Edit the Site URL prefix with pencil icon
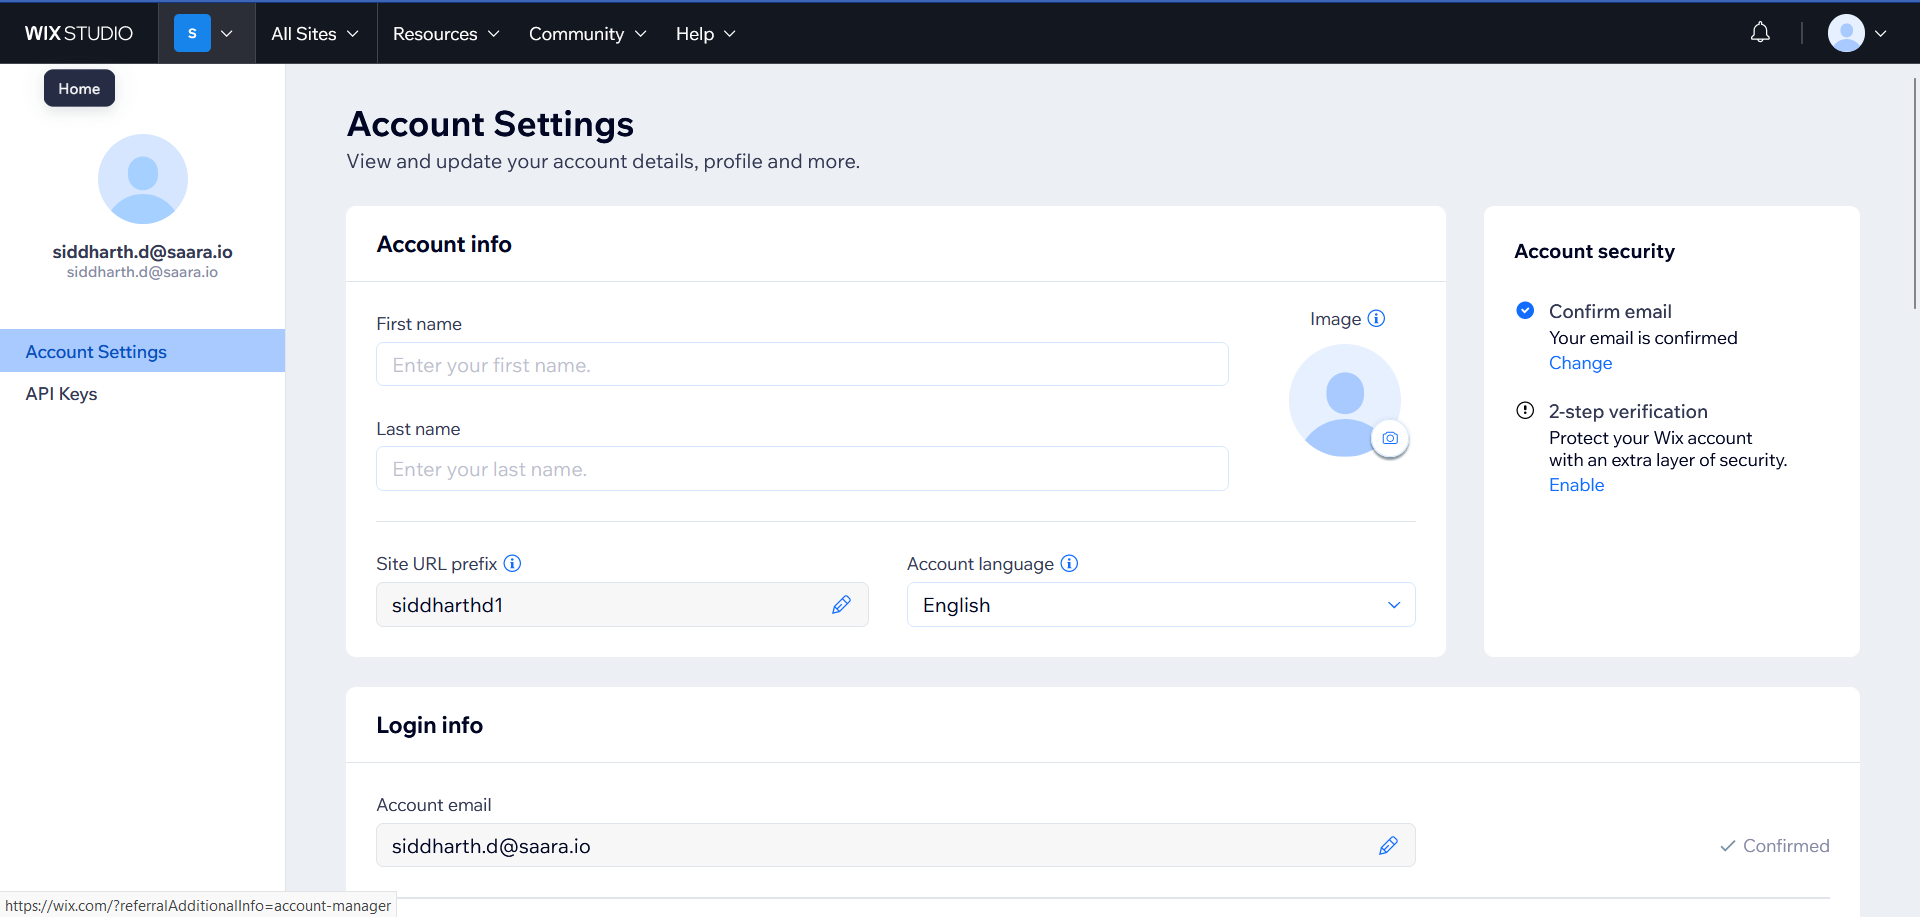The image size is (1920, 917). [x=841, y=605]
